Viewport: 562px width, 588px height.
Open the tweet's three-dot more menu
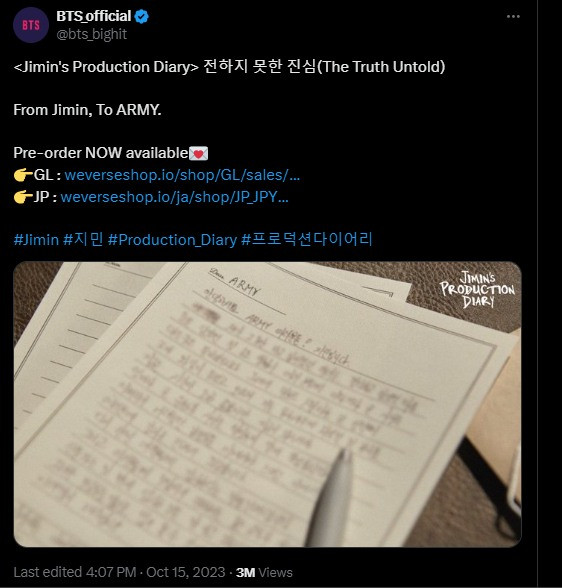(513, 16)
